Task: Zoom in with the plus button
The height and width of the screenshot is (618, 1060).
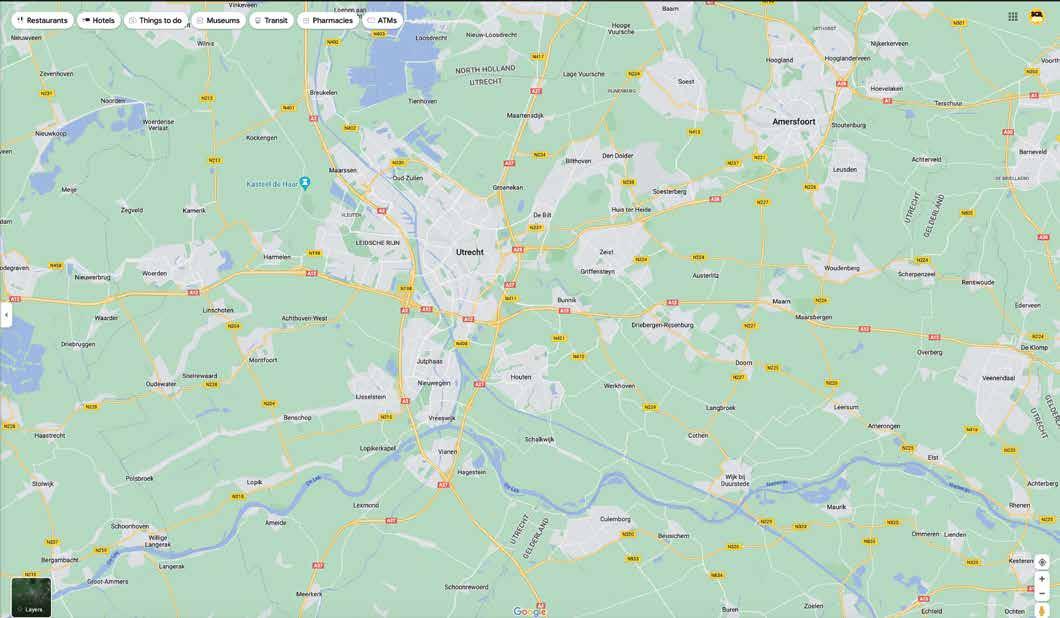Action: click(x=1042, y=579)
